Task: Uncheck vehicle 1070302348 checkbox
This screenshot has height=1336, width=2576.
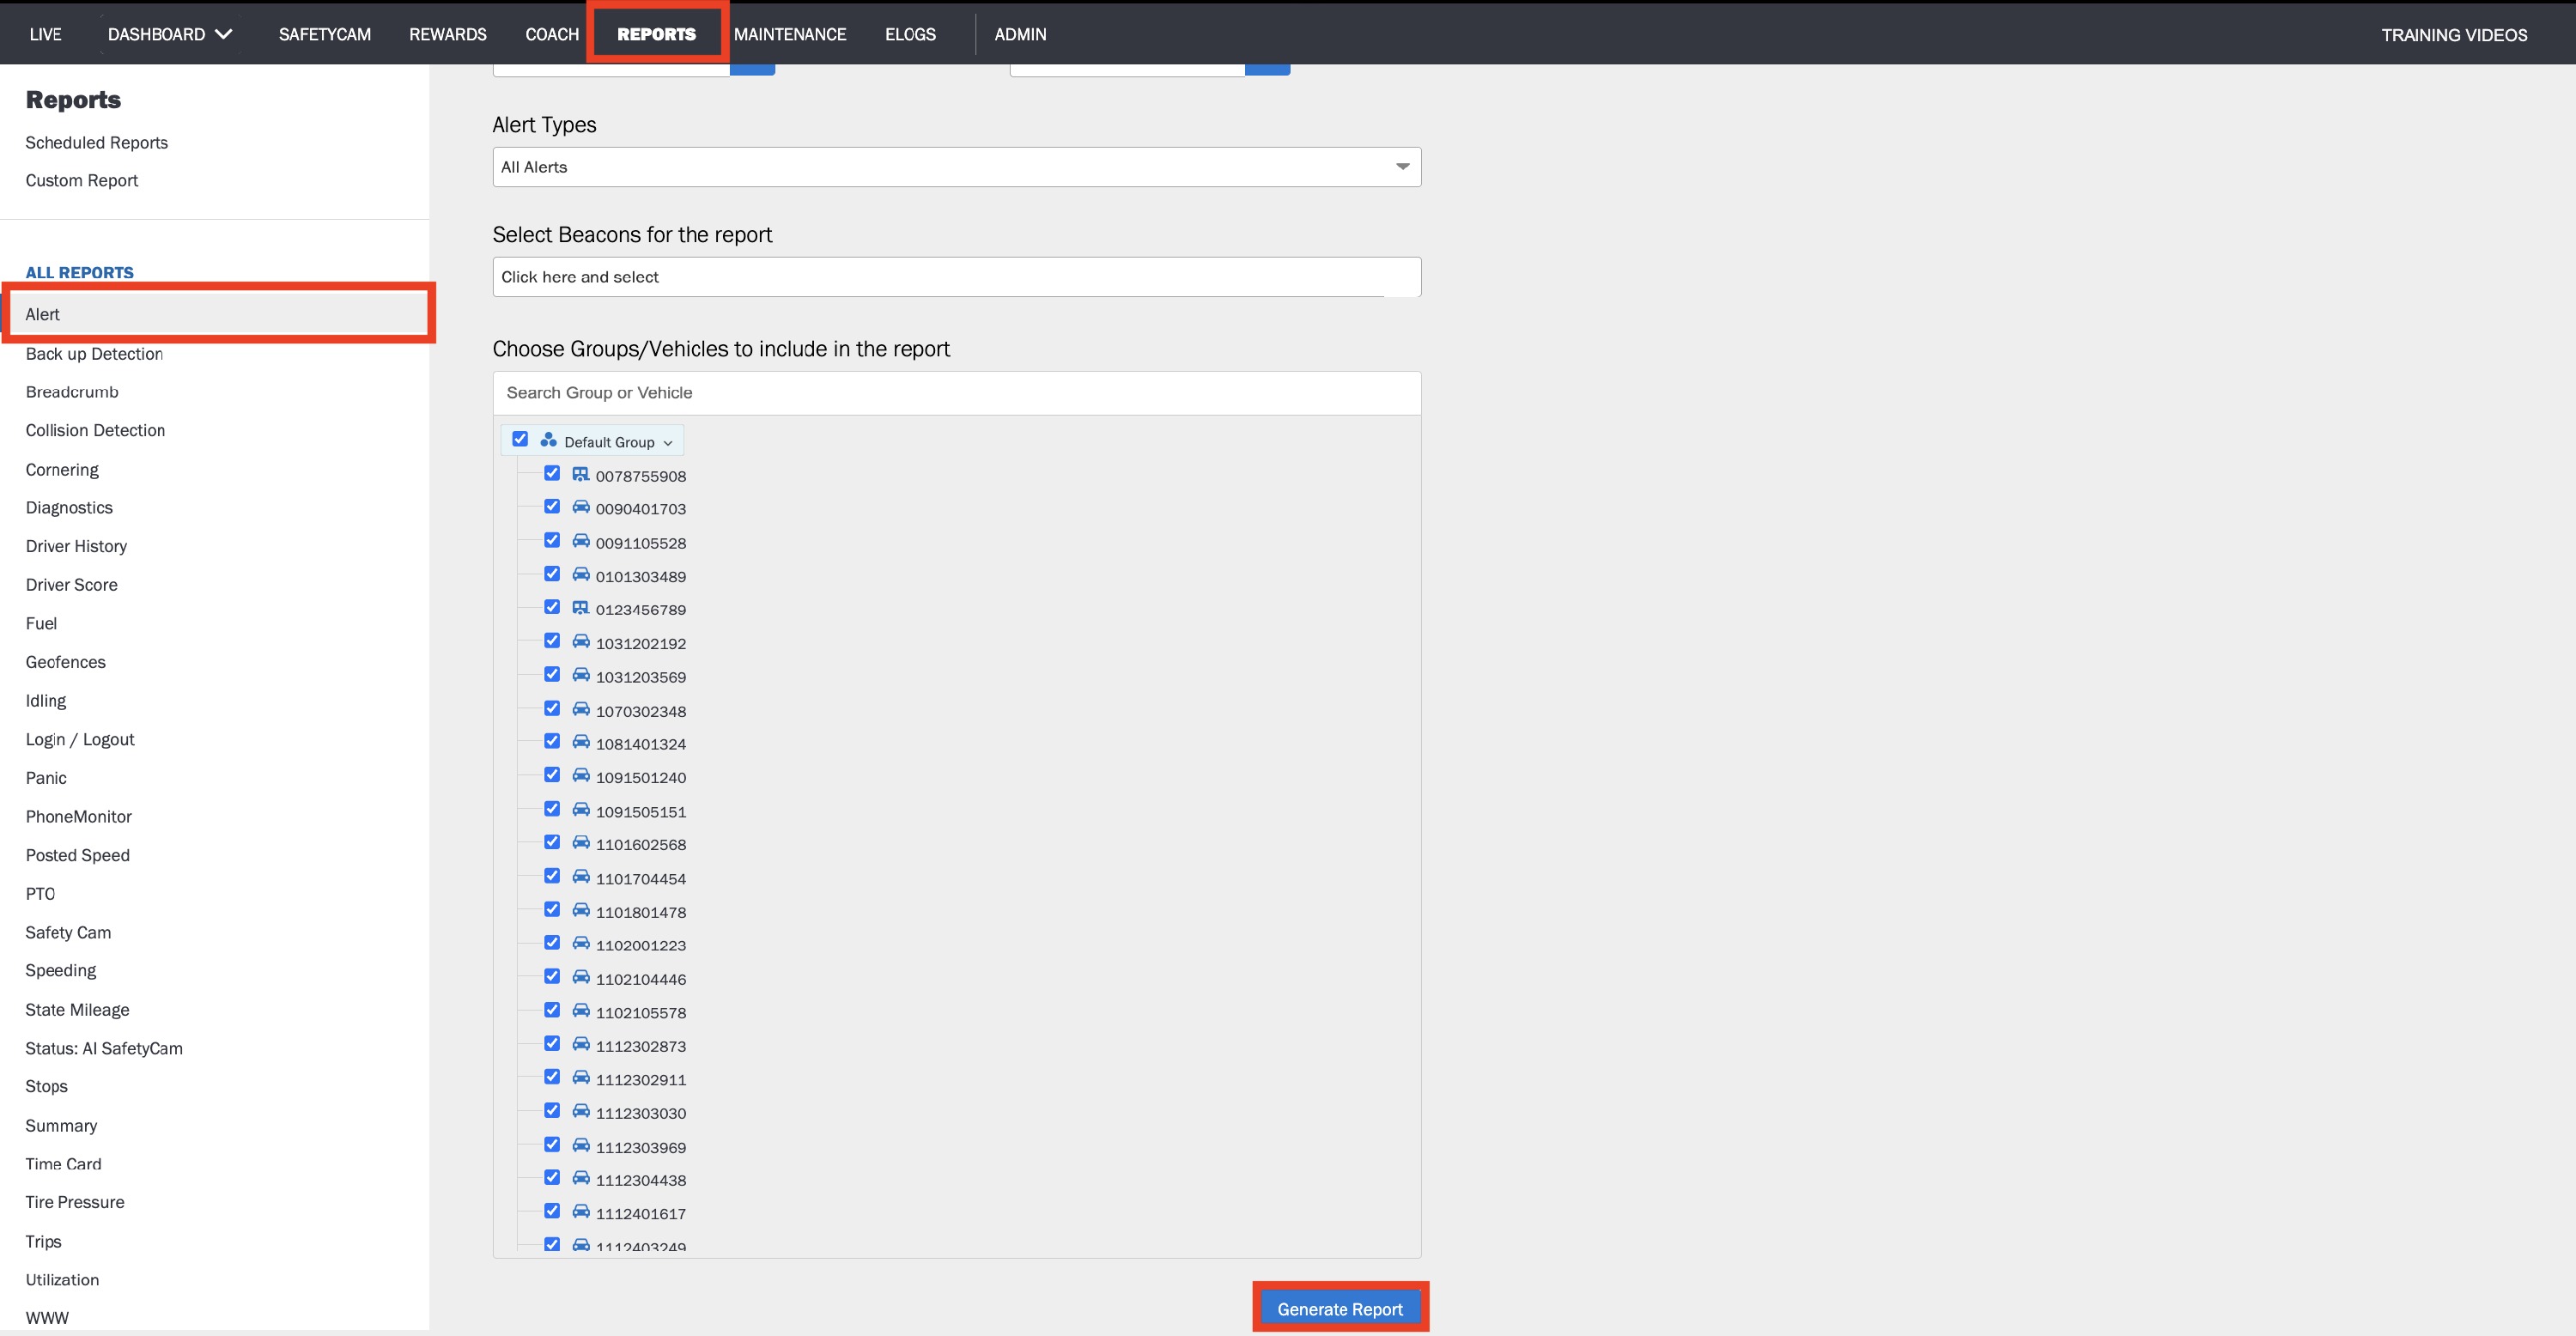Action: (x=552, y=708)
